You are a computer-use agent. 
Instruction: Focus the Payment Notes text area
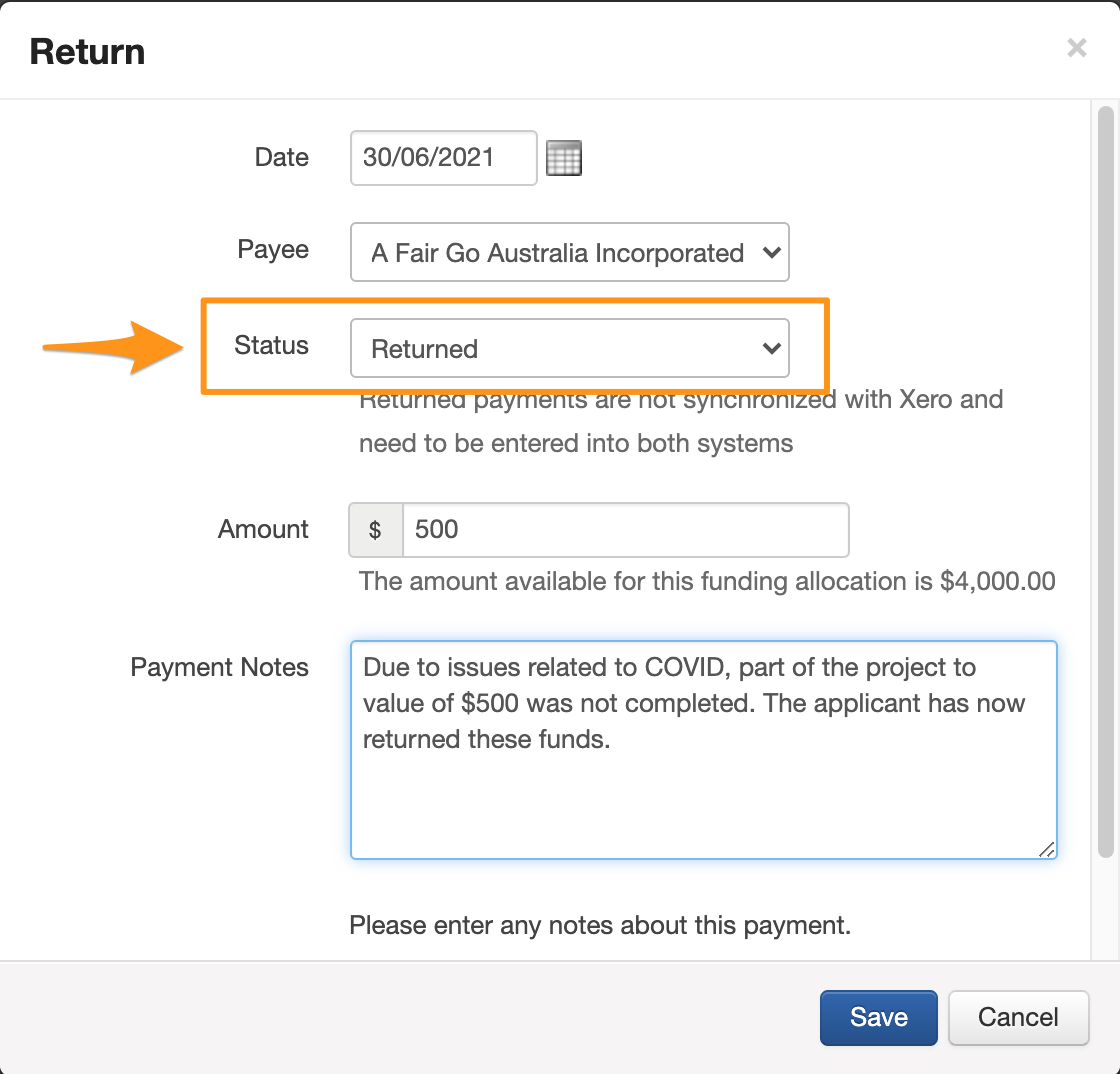tap(703, 780)
